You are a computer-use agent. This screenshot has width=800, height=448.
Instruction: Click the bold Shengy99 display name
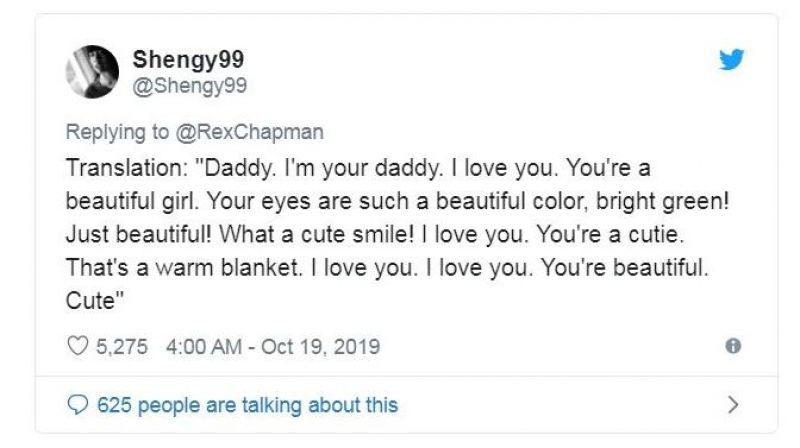[188, 59]
